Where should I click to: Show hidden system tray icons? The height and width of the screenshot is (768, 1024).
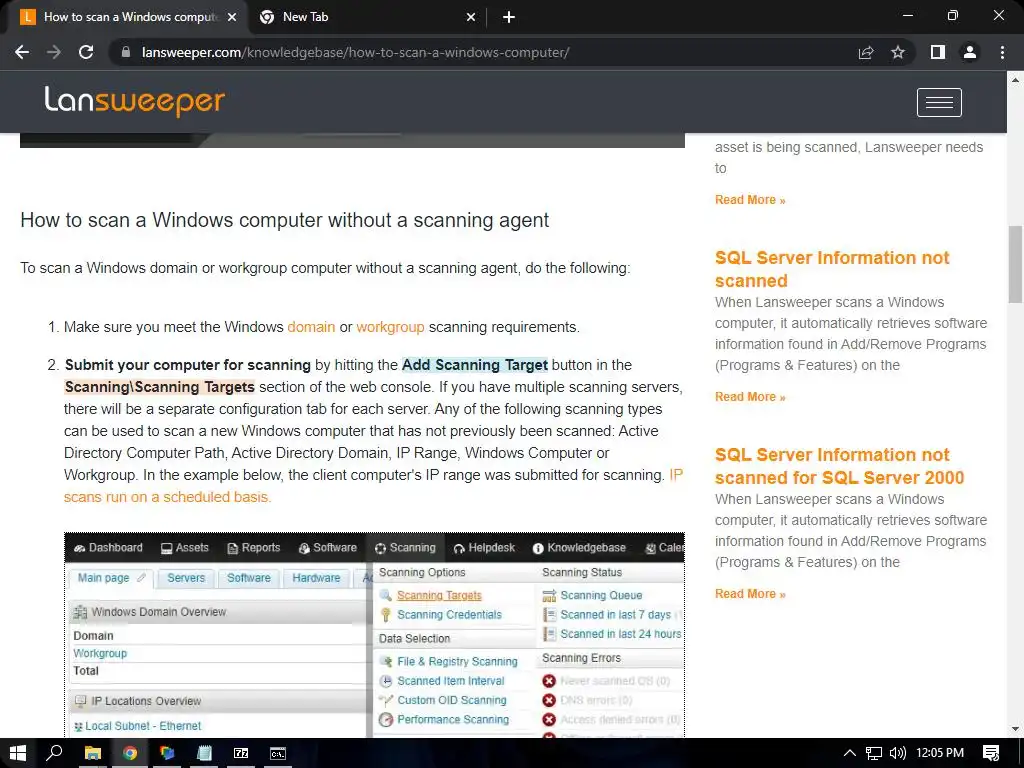click(850, 753)
